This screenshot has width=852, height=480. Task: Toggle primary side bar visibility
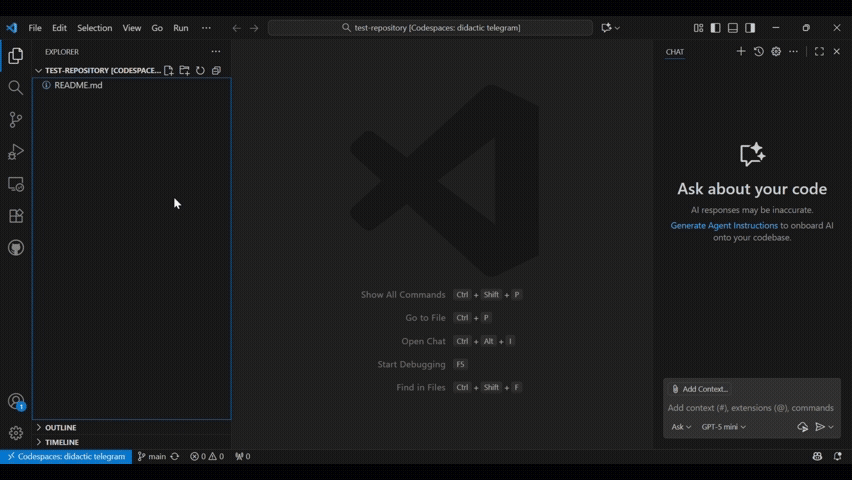coord(716,28)
